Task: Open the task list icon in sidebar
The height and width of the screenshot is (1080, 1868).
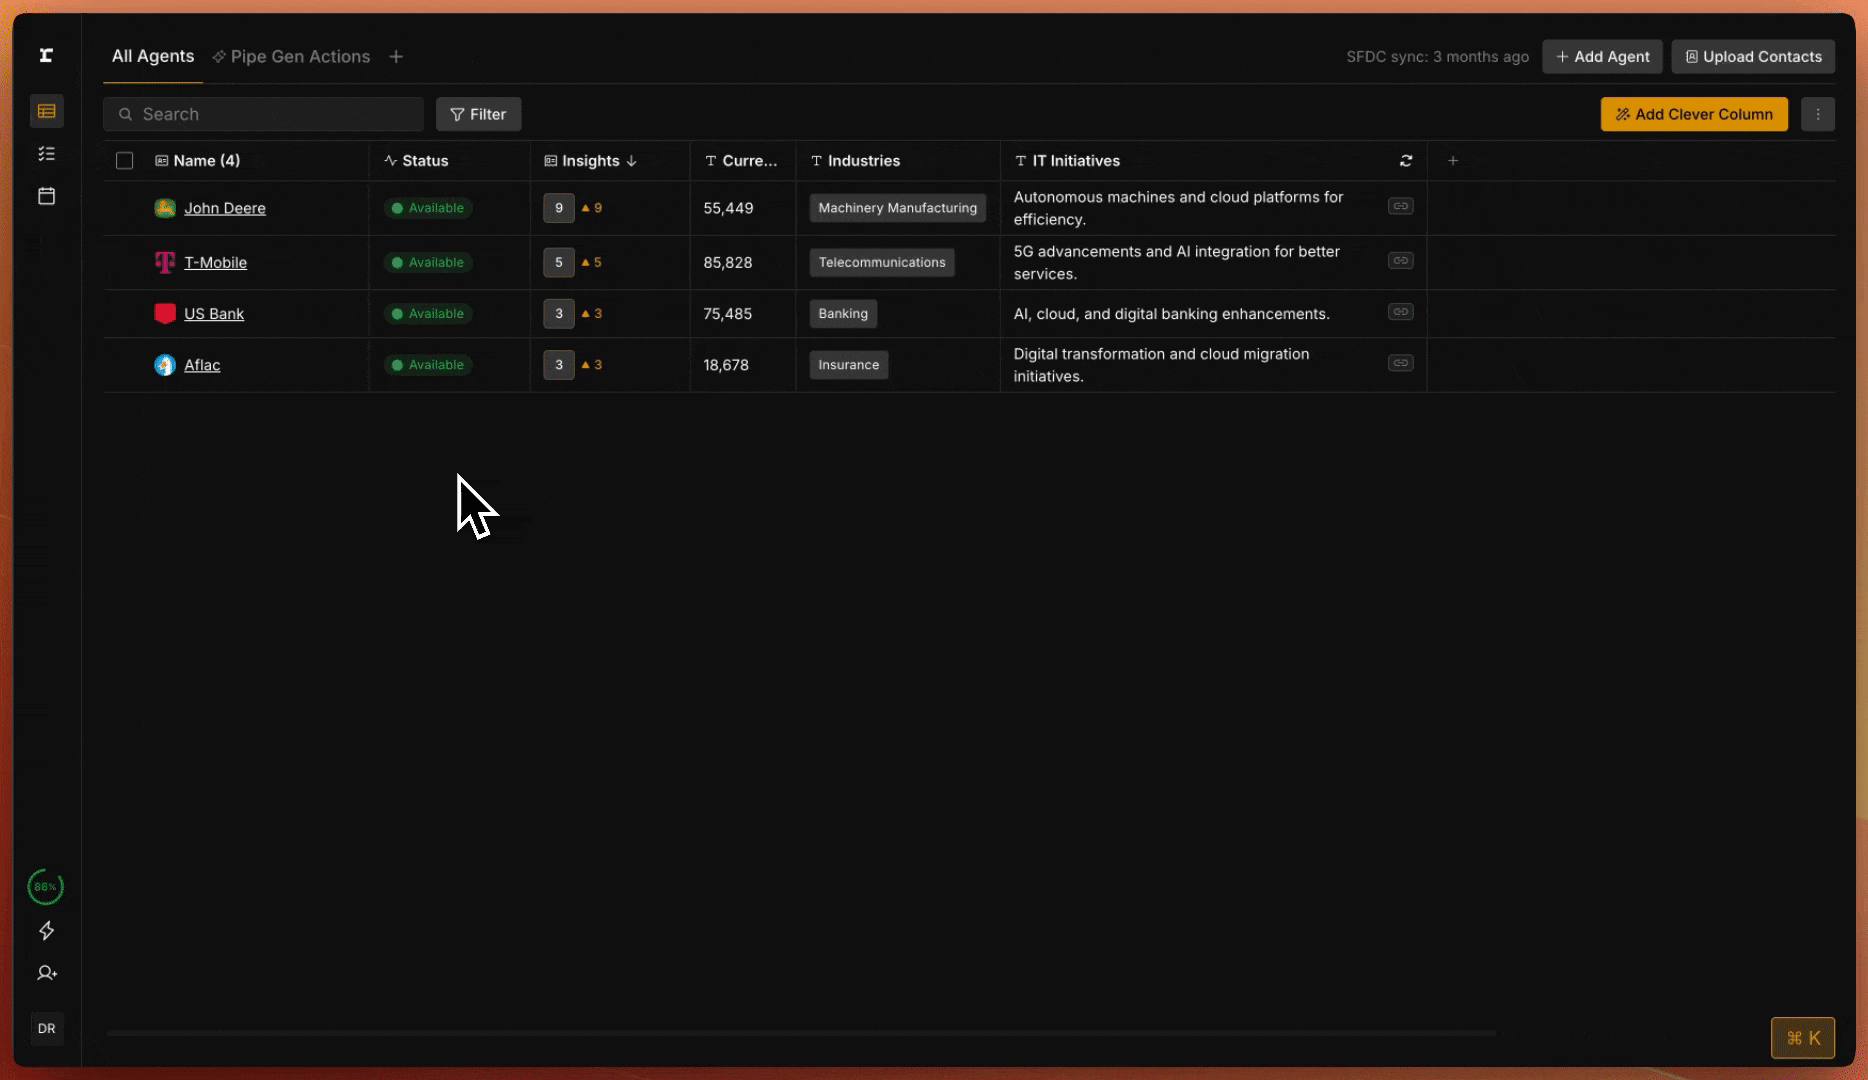Action: tap(46, 154)
